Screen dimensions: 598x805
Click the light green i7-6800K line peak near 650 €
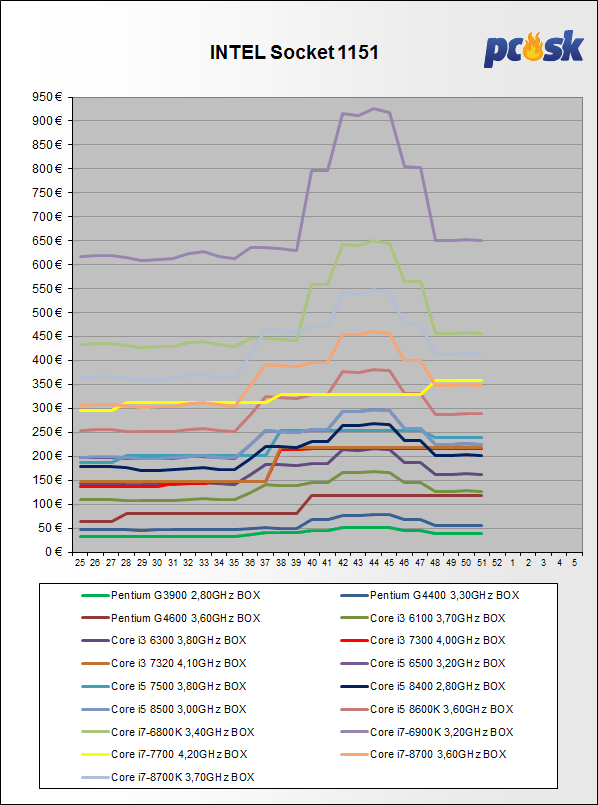click(374, 240)
